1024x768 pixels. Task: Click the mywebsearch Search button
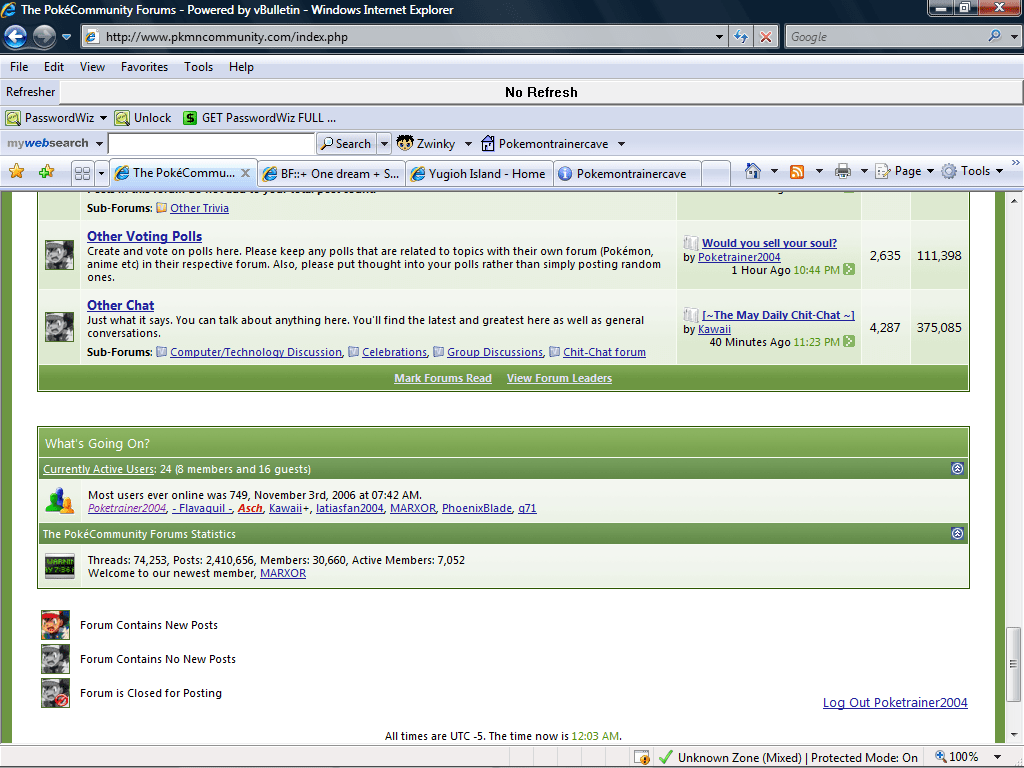(346, 144)
